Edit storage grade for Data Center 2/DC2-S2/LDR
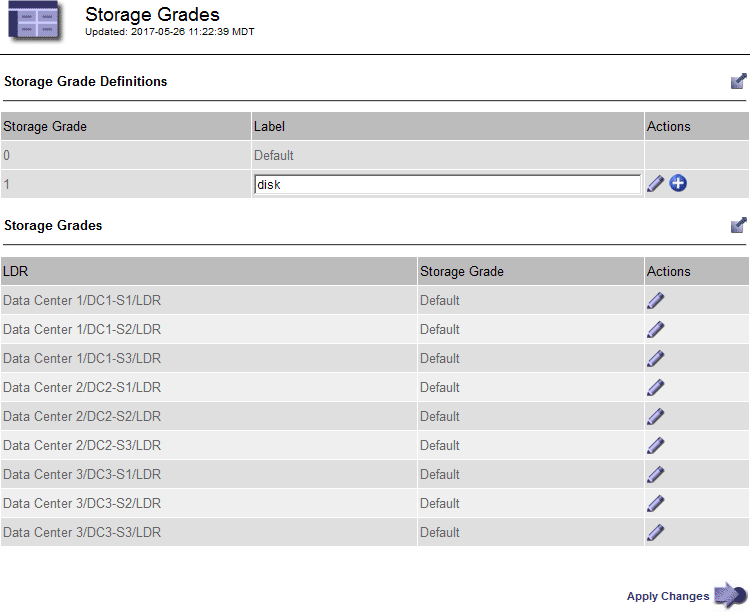This screenshot has height=612, width=750. 655,417
